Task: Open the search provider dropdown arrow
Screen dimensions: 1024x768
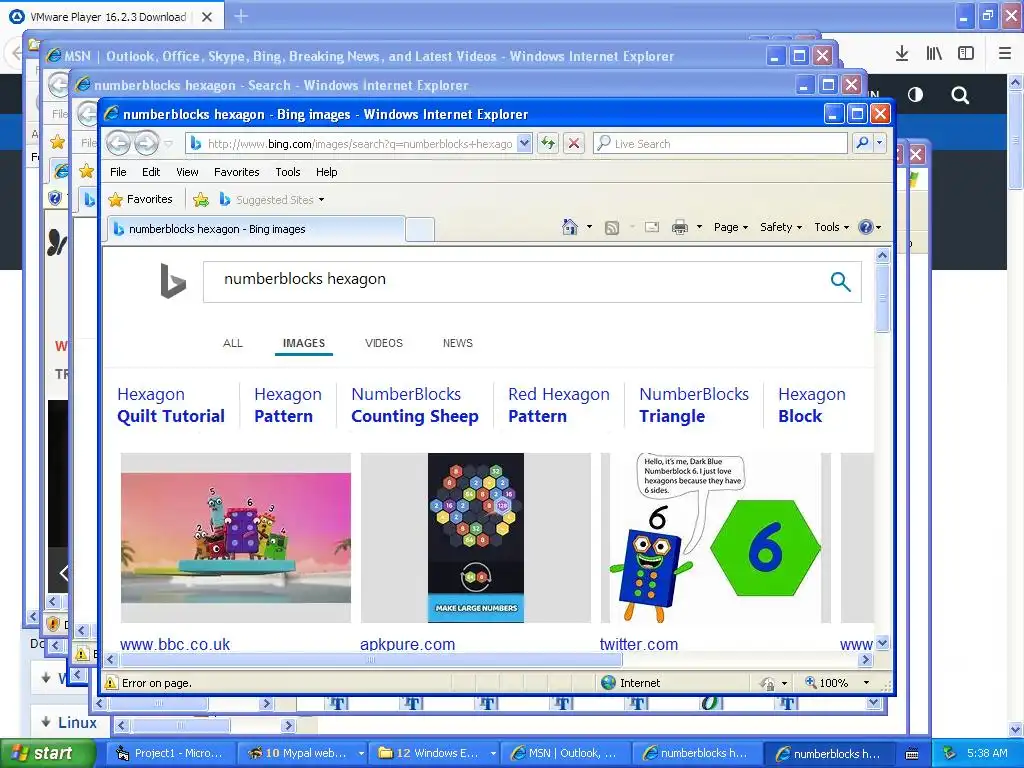Action: click(880, 143)
